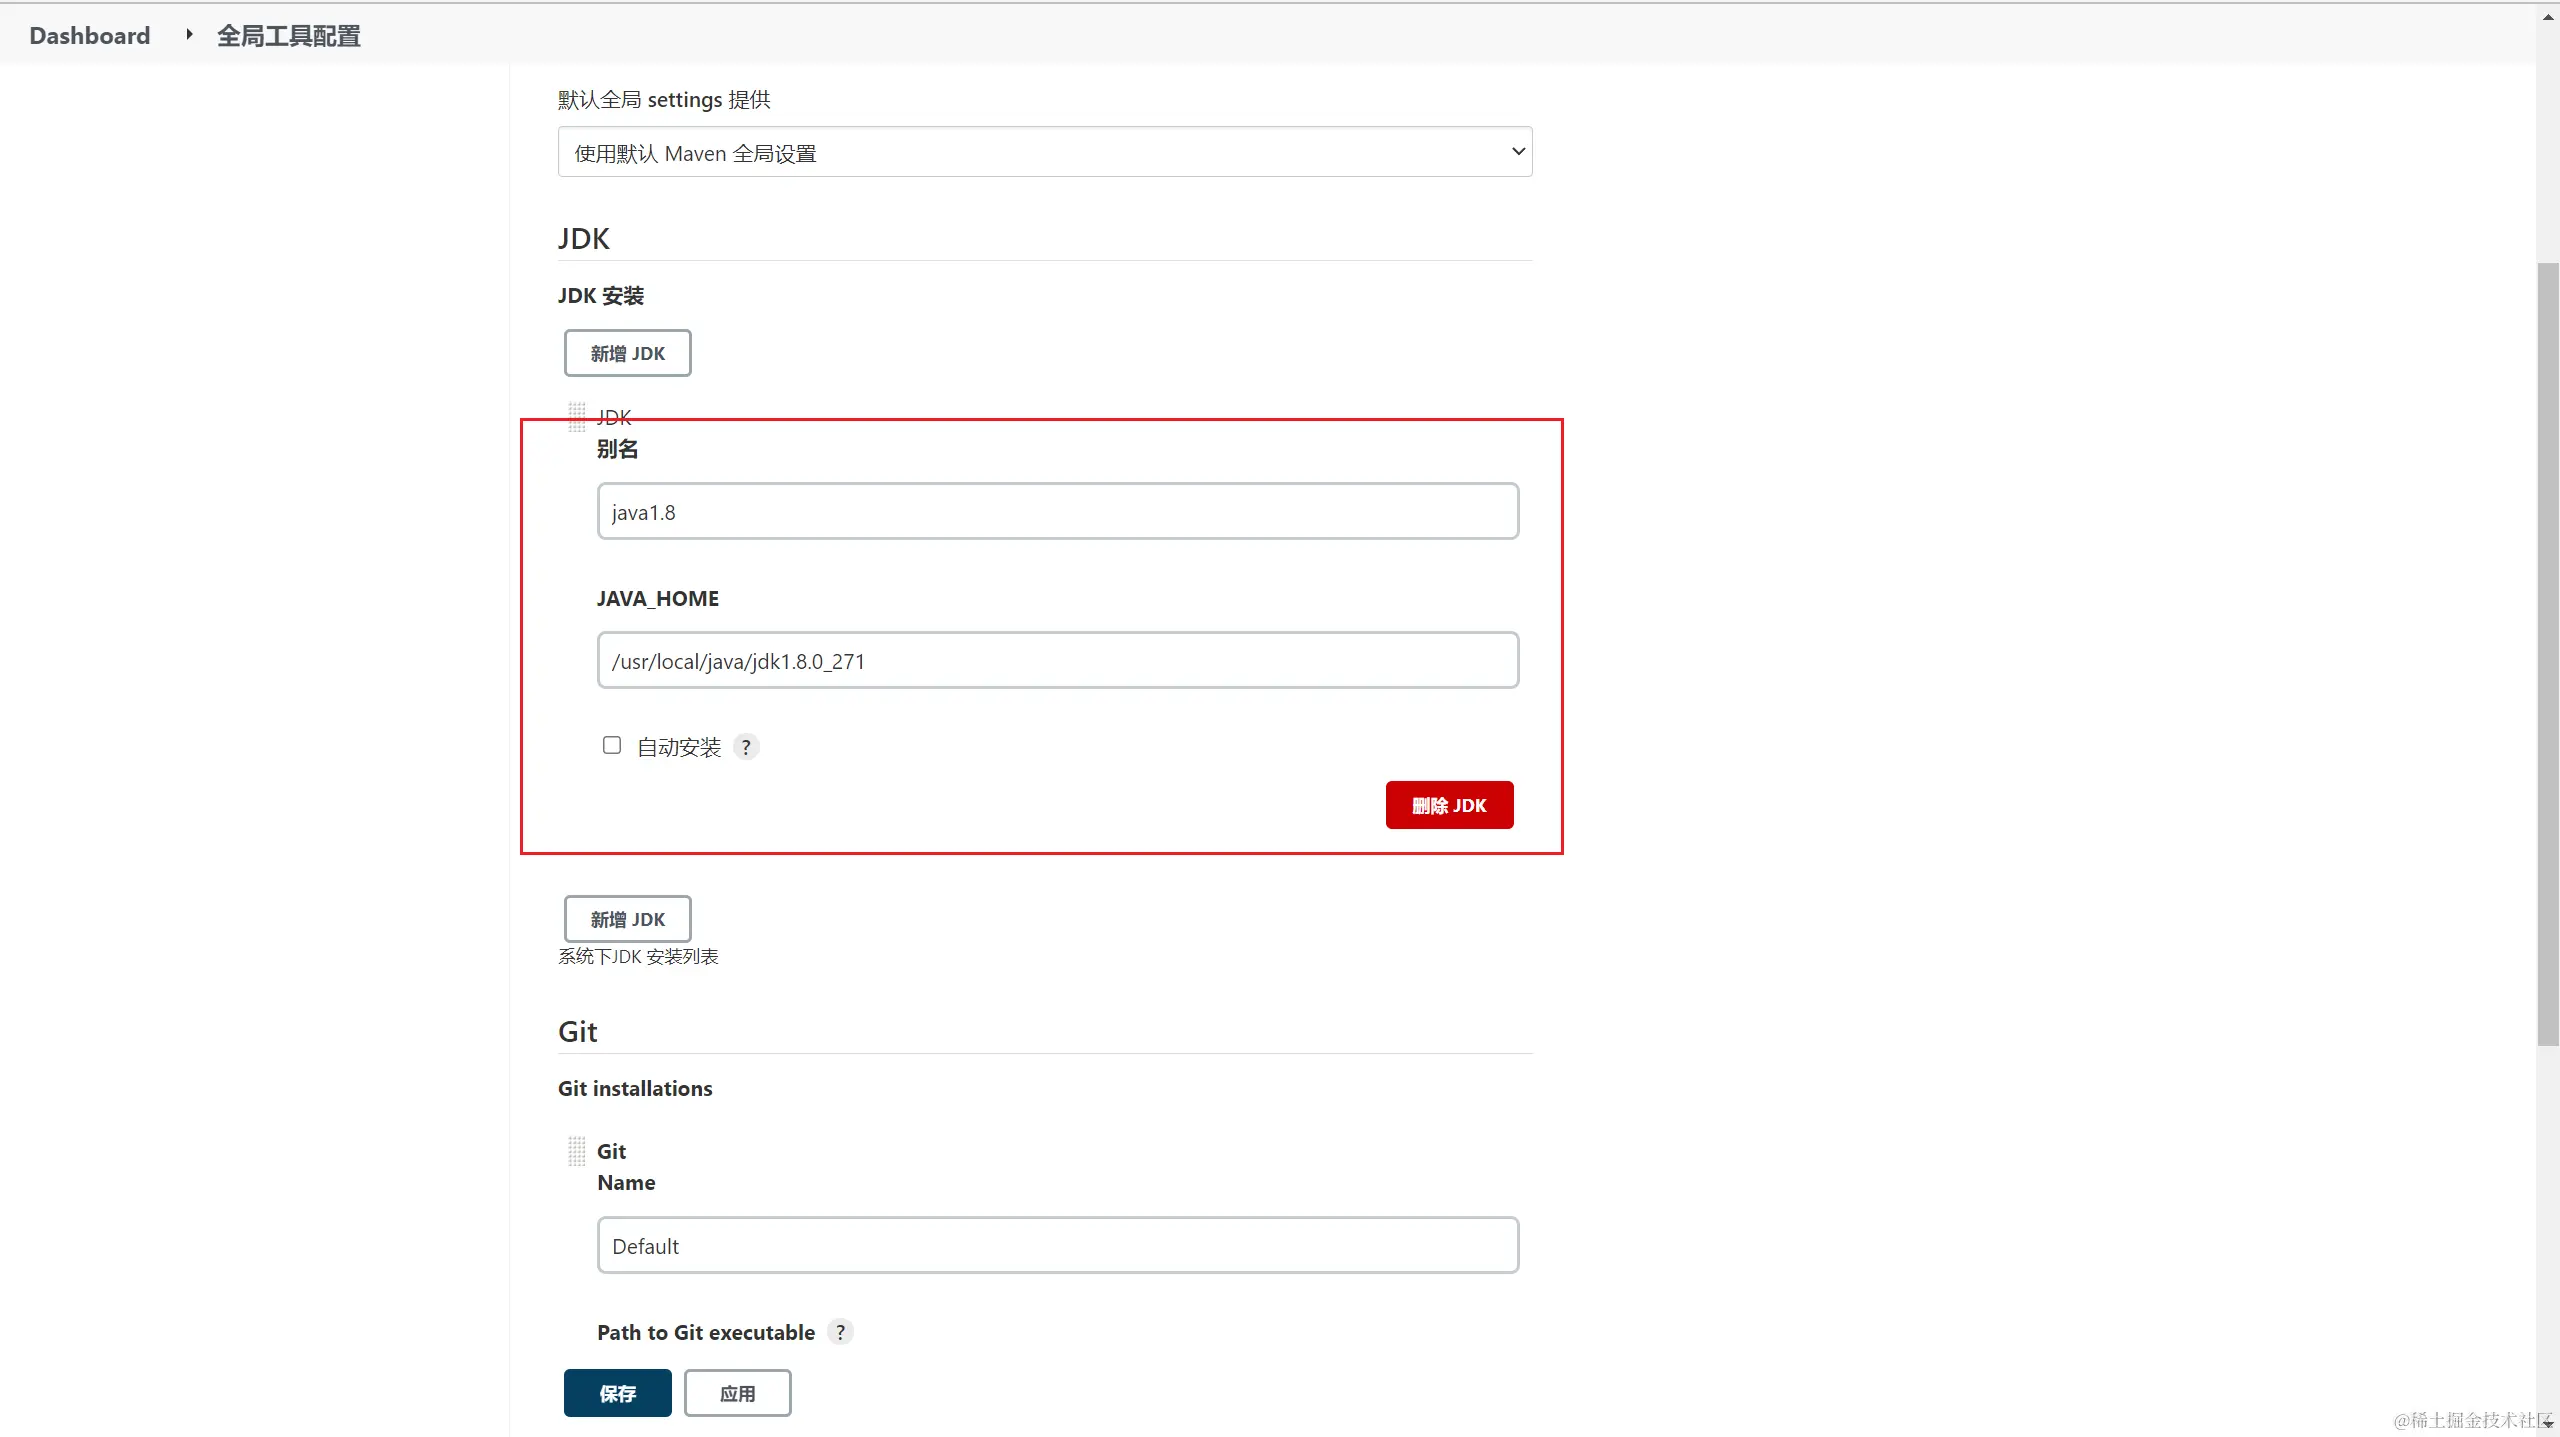Click the Git Name field with Default

tap(1057, 1246)
